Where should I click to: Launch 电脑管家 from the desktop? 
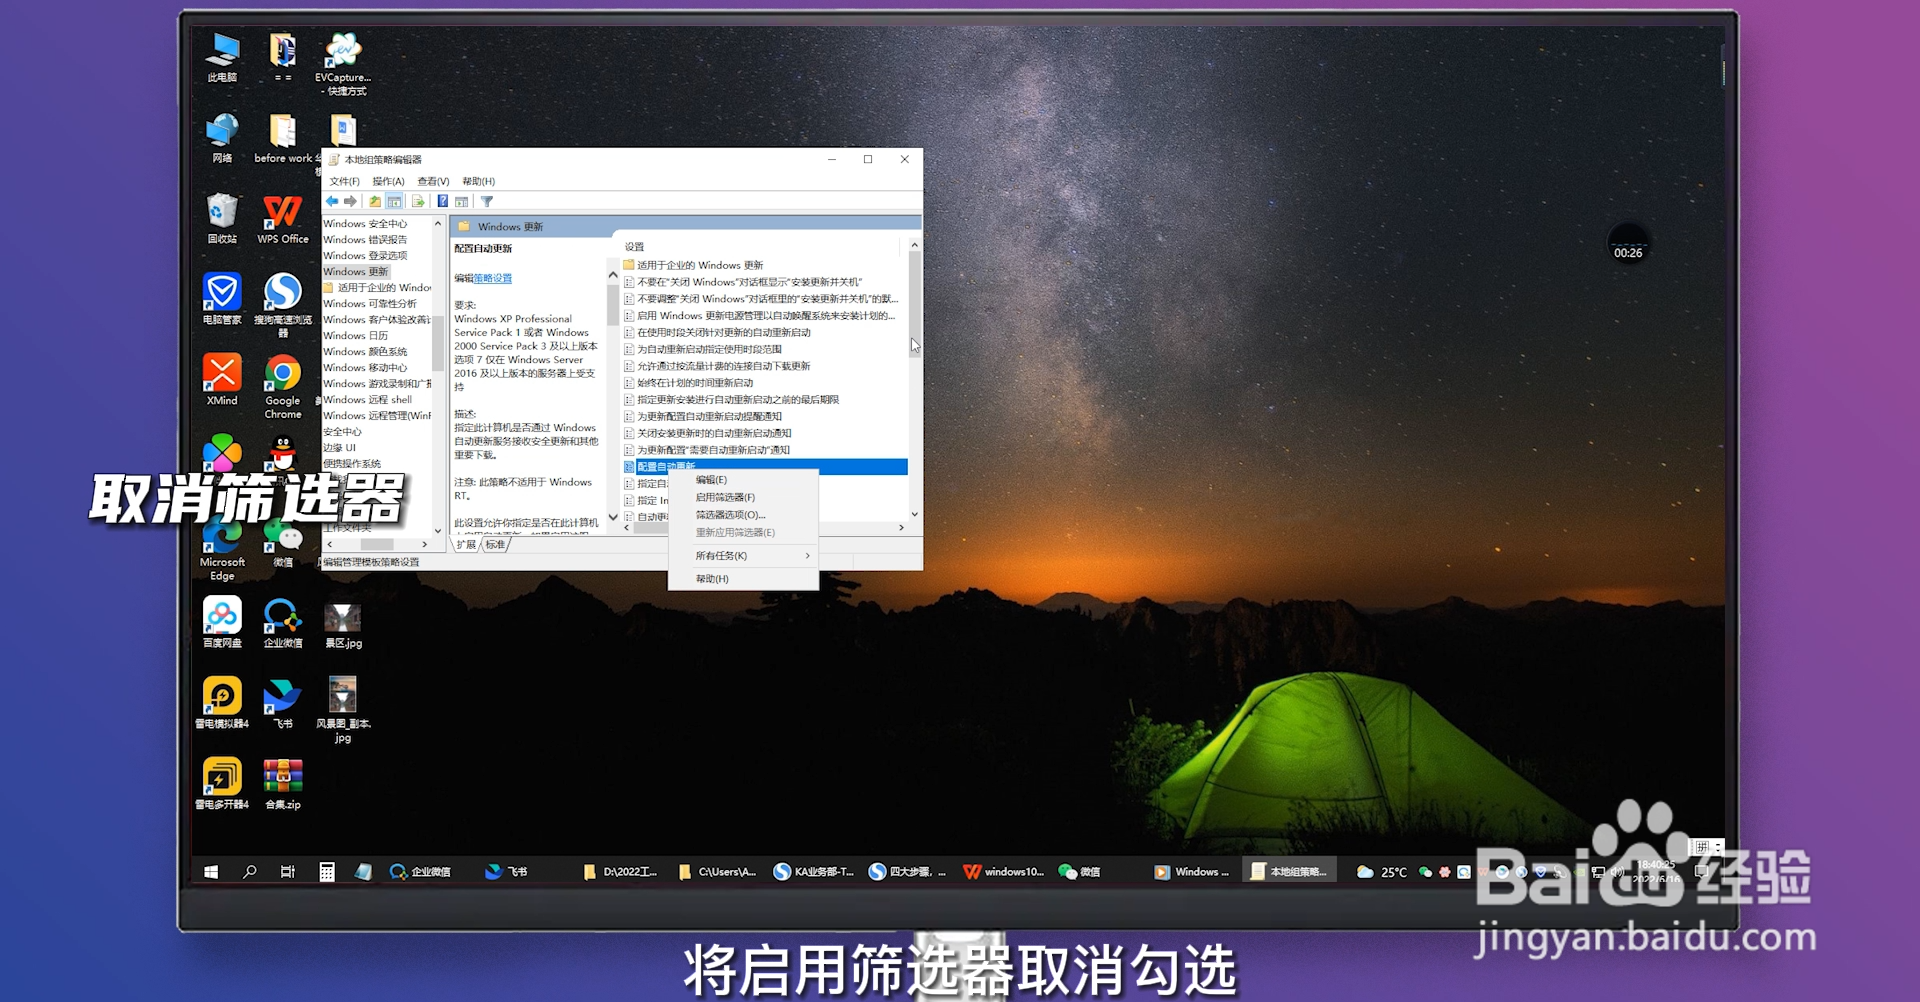222,299
